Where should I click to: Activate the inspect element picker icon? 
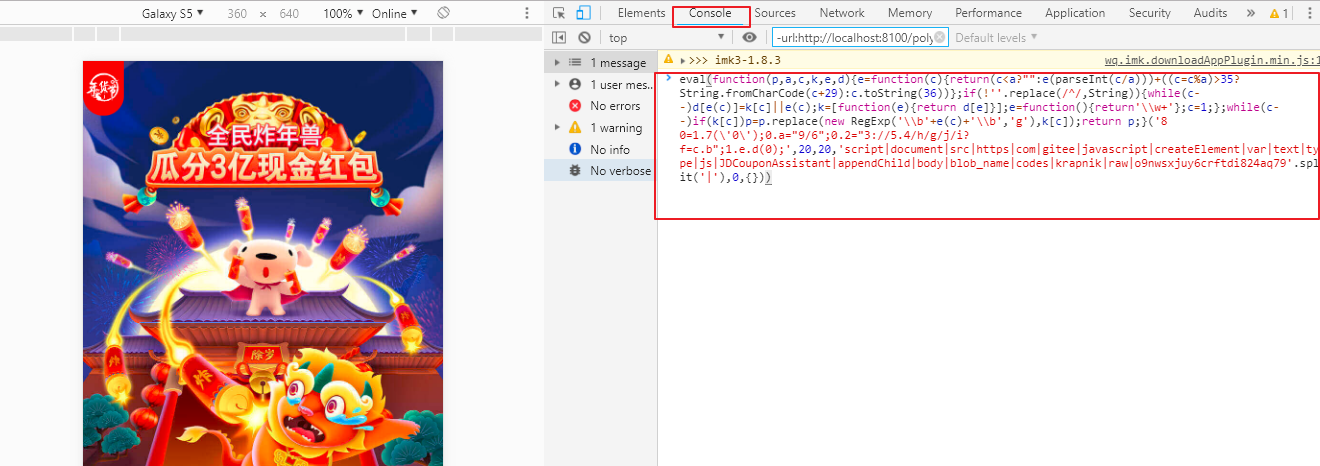559,13
